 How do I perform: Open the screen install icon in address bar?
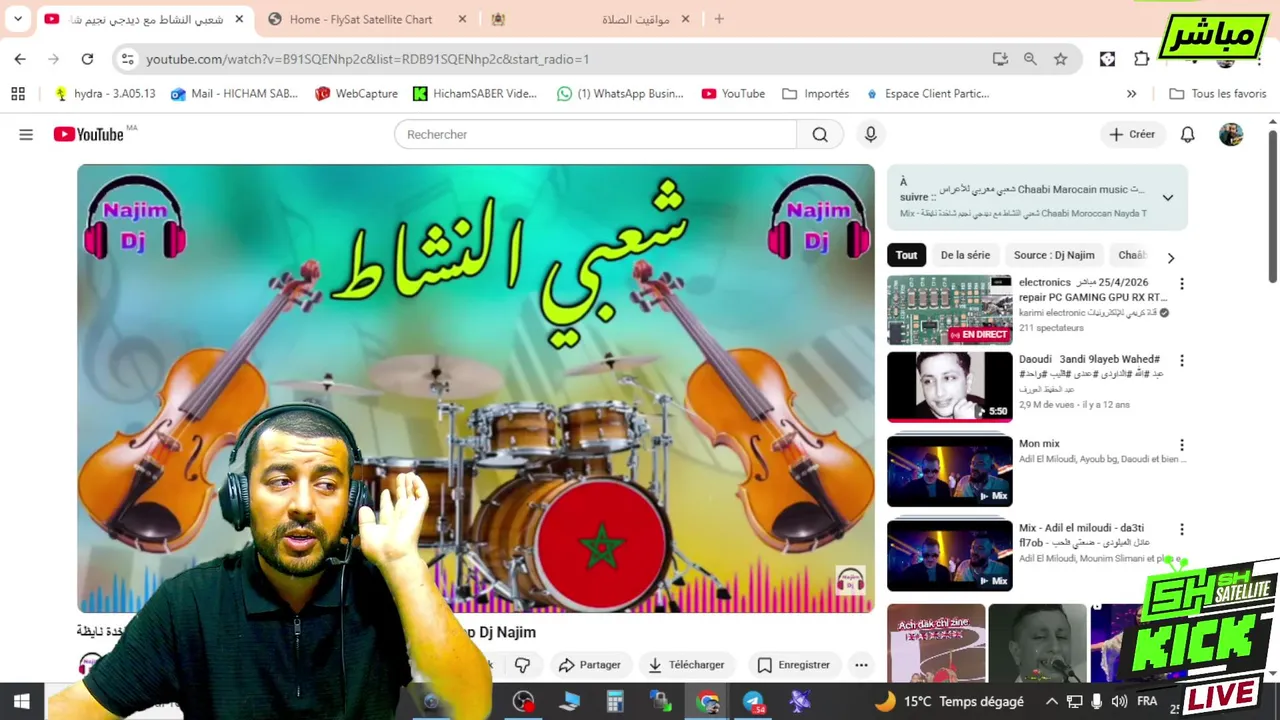coord(1000,59)
